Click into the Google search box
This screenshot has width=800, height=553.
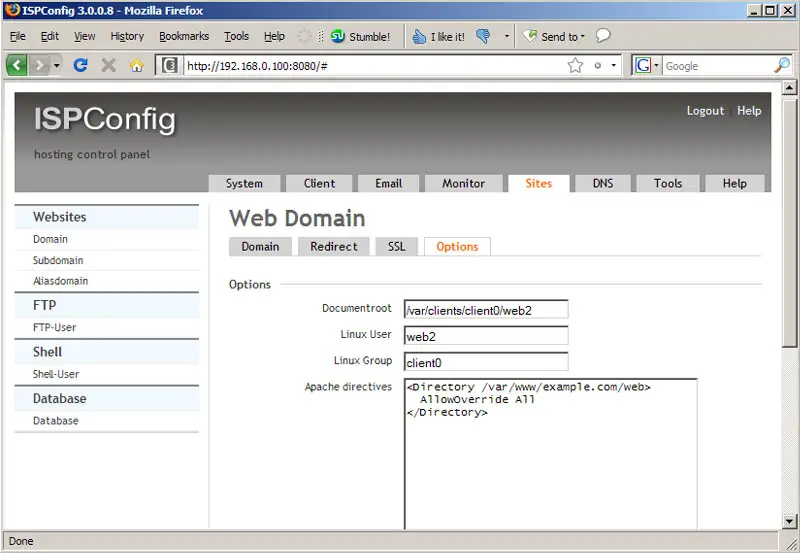click(717, 66)
